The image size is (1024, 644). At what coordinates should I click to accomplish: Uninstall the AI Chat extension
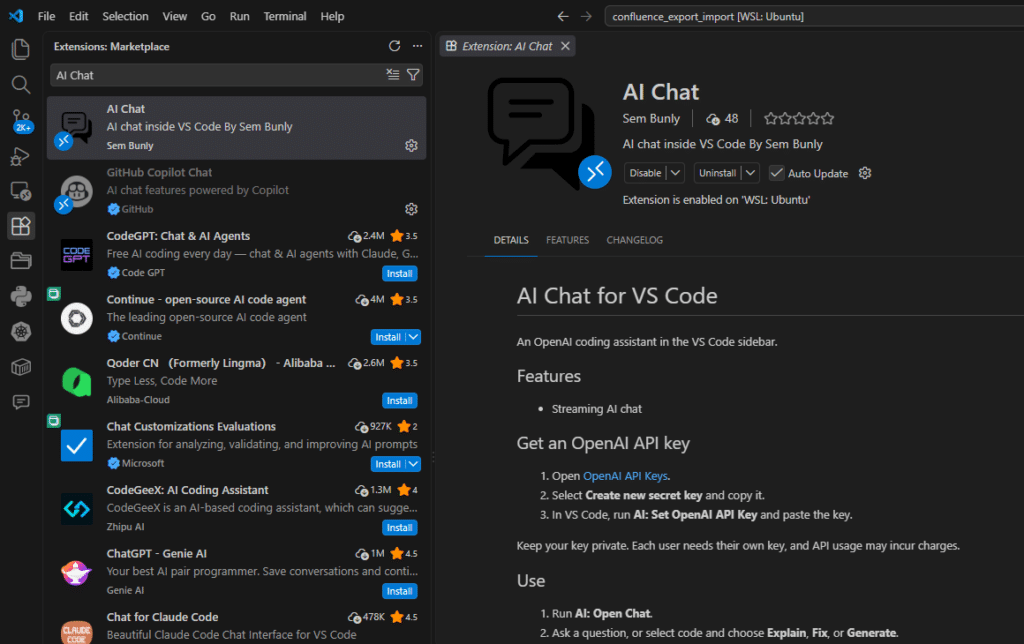coord(717,173)
